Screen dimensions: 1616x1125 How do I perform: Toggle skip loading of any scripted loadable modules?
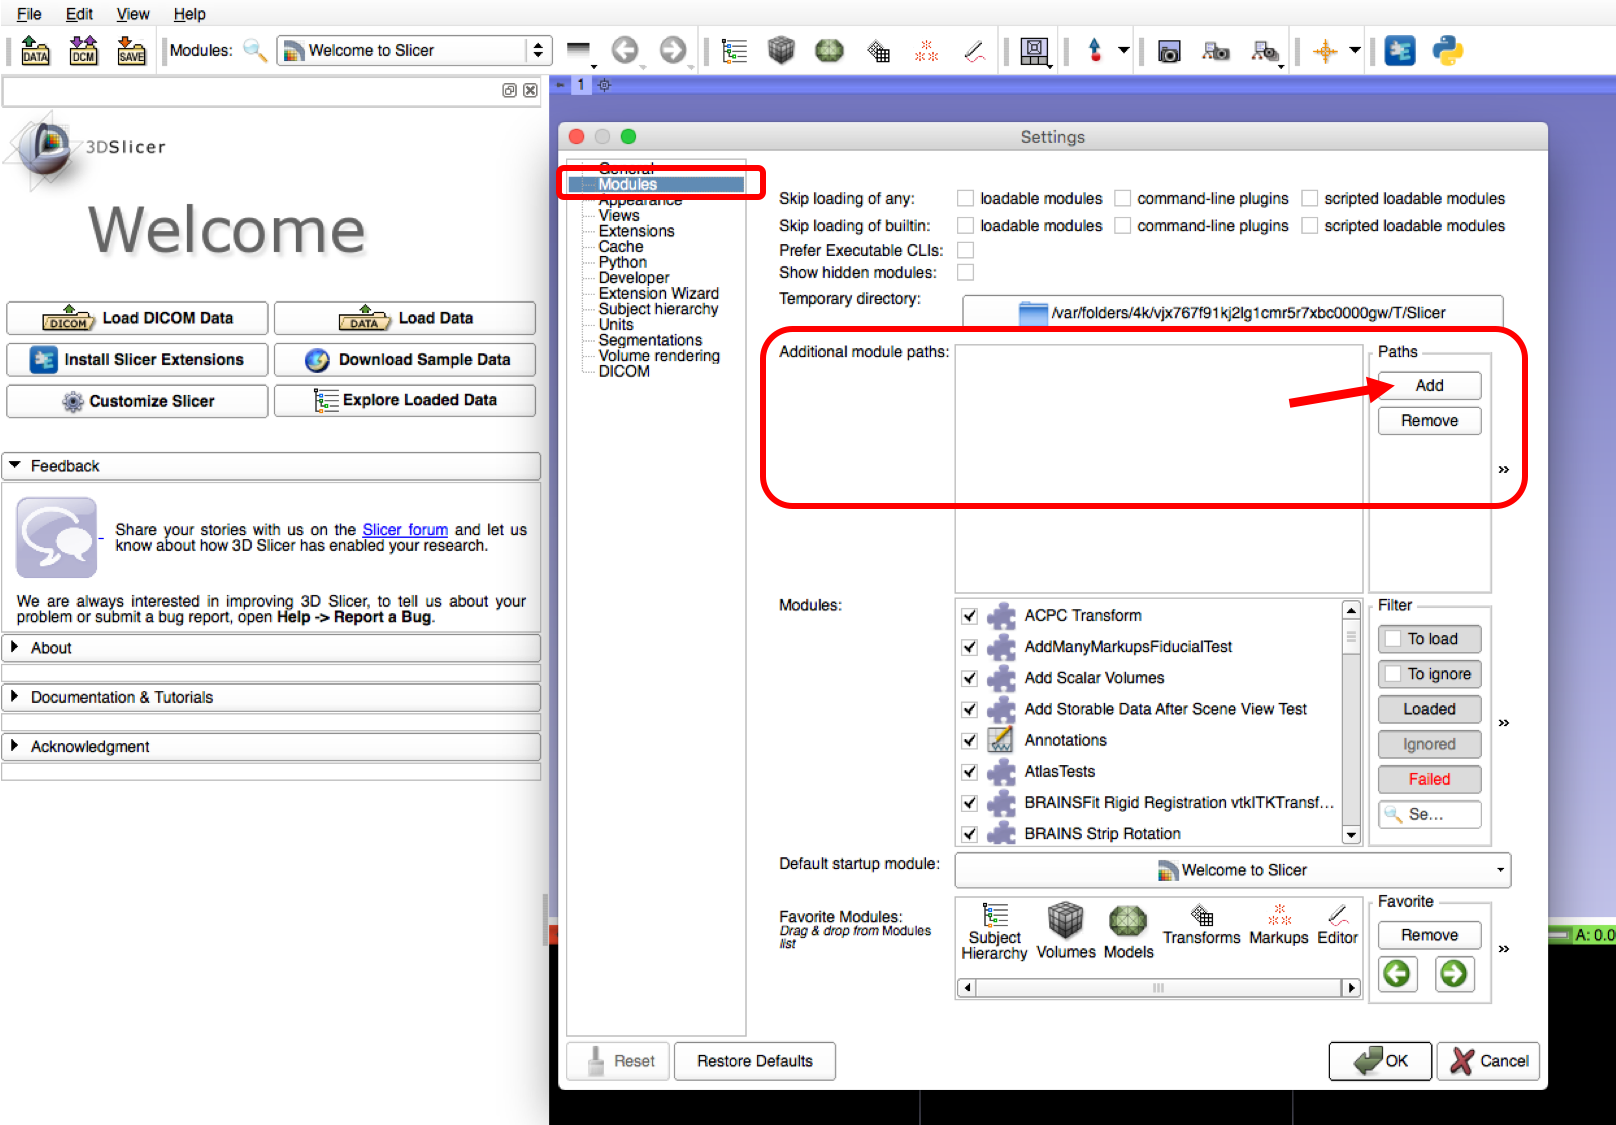tap(1309, 198)
